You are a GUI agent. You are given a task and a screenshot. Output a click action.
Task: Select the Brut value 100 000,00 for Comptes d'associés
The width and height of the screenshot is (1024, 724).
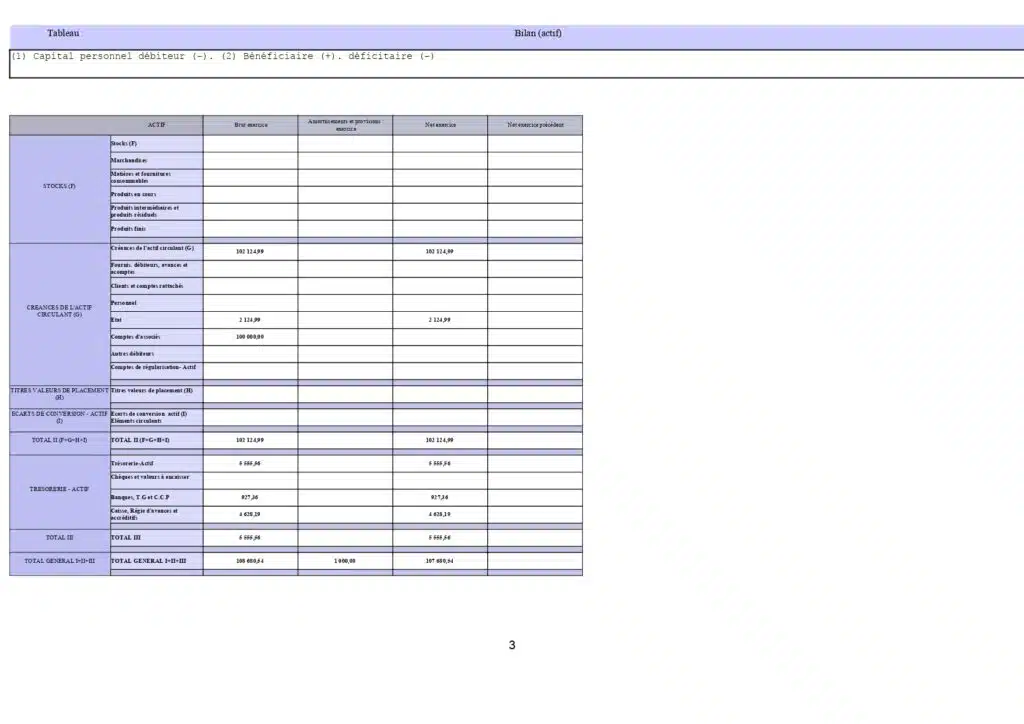(250, 337)
